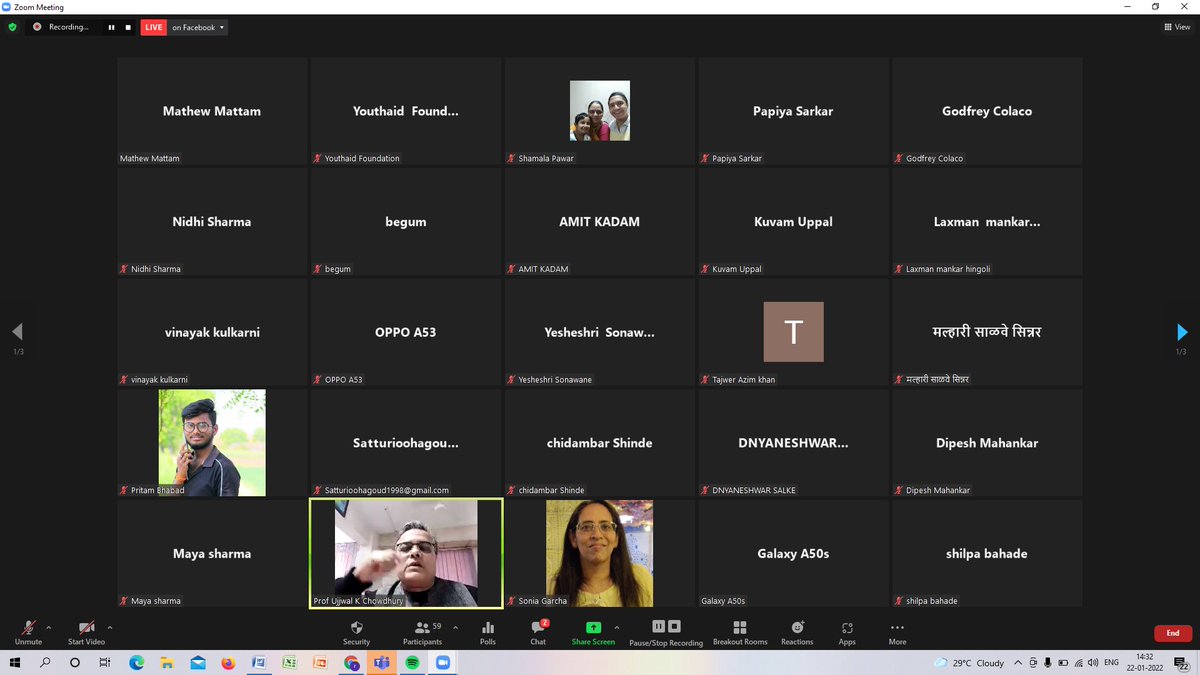Click Papiya Sarkar name label
Screen dimensions: 1200x675
coord(737,158)
